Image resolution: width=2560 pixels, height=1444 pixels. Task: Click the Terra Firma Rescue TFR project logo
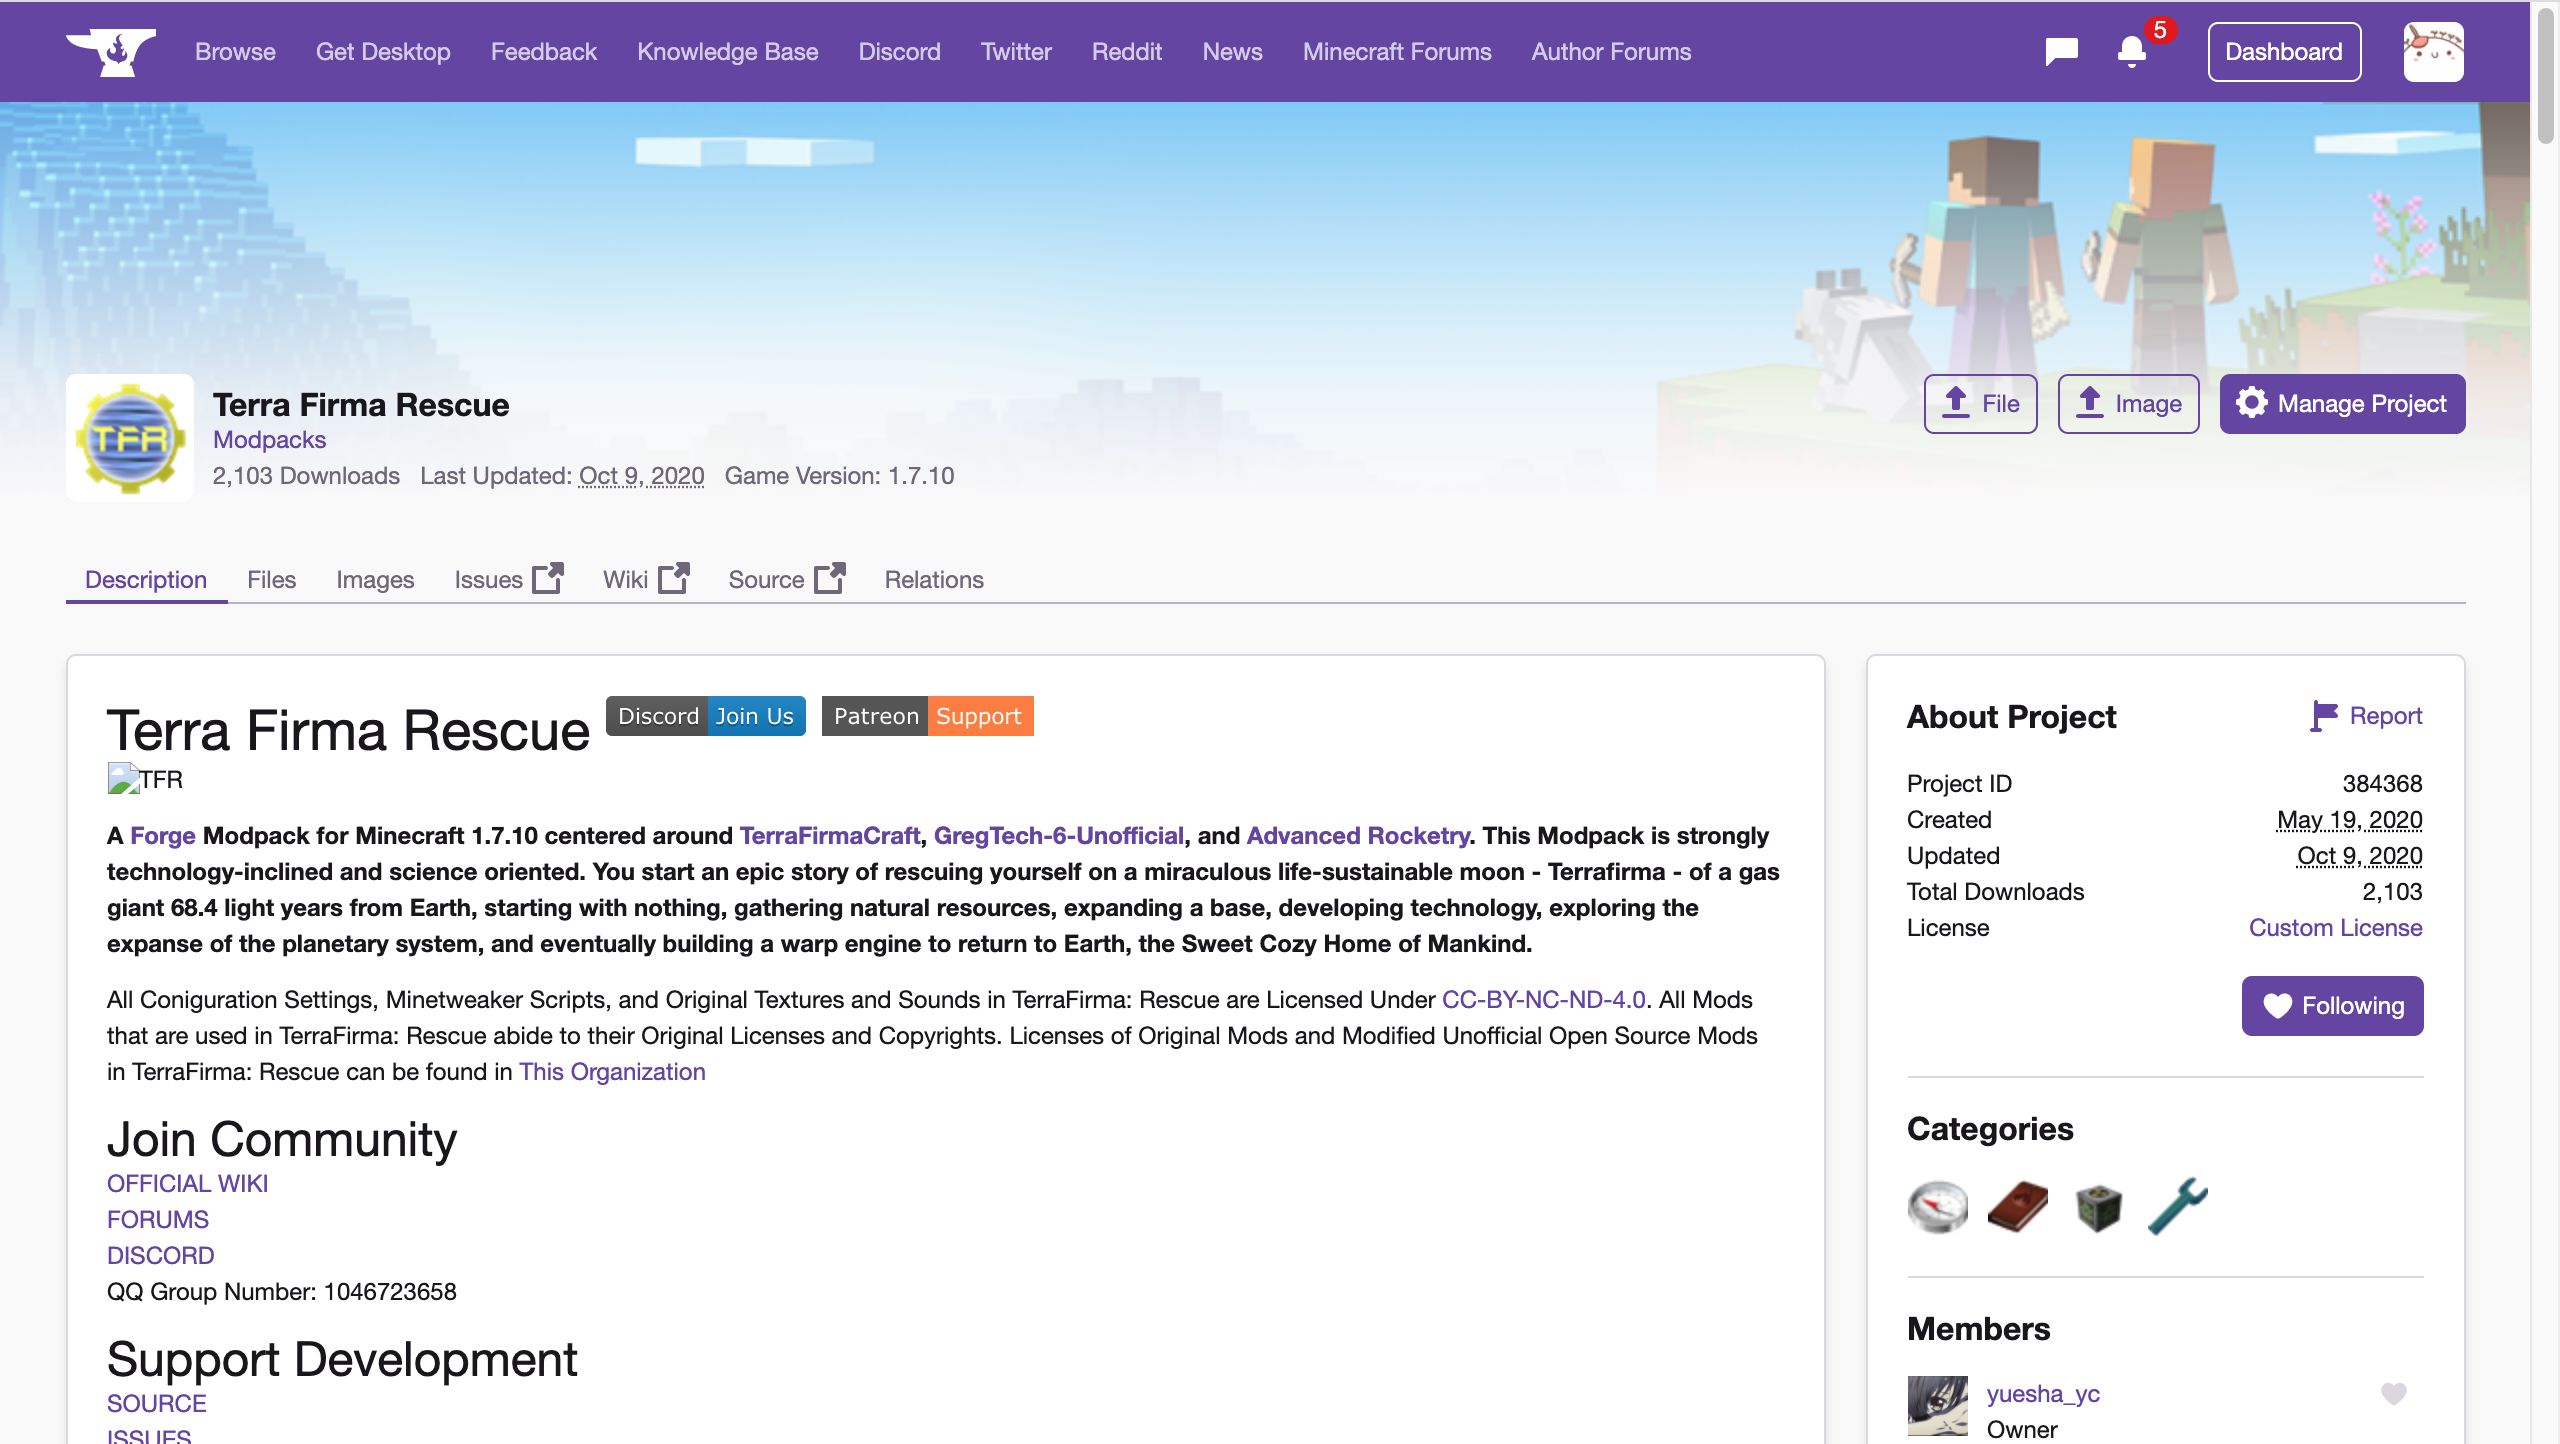pos(130,438)
